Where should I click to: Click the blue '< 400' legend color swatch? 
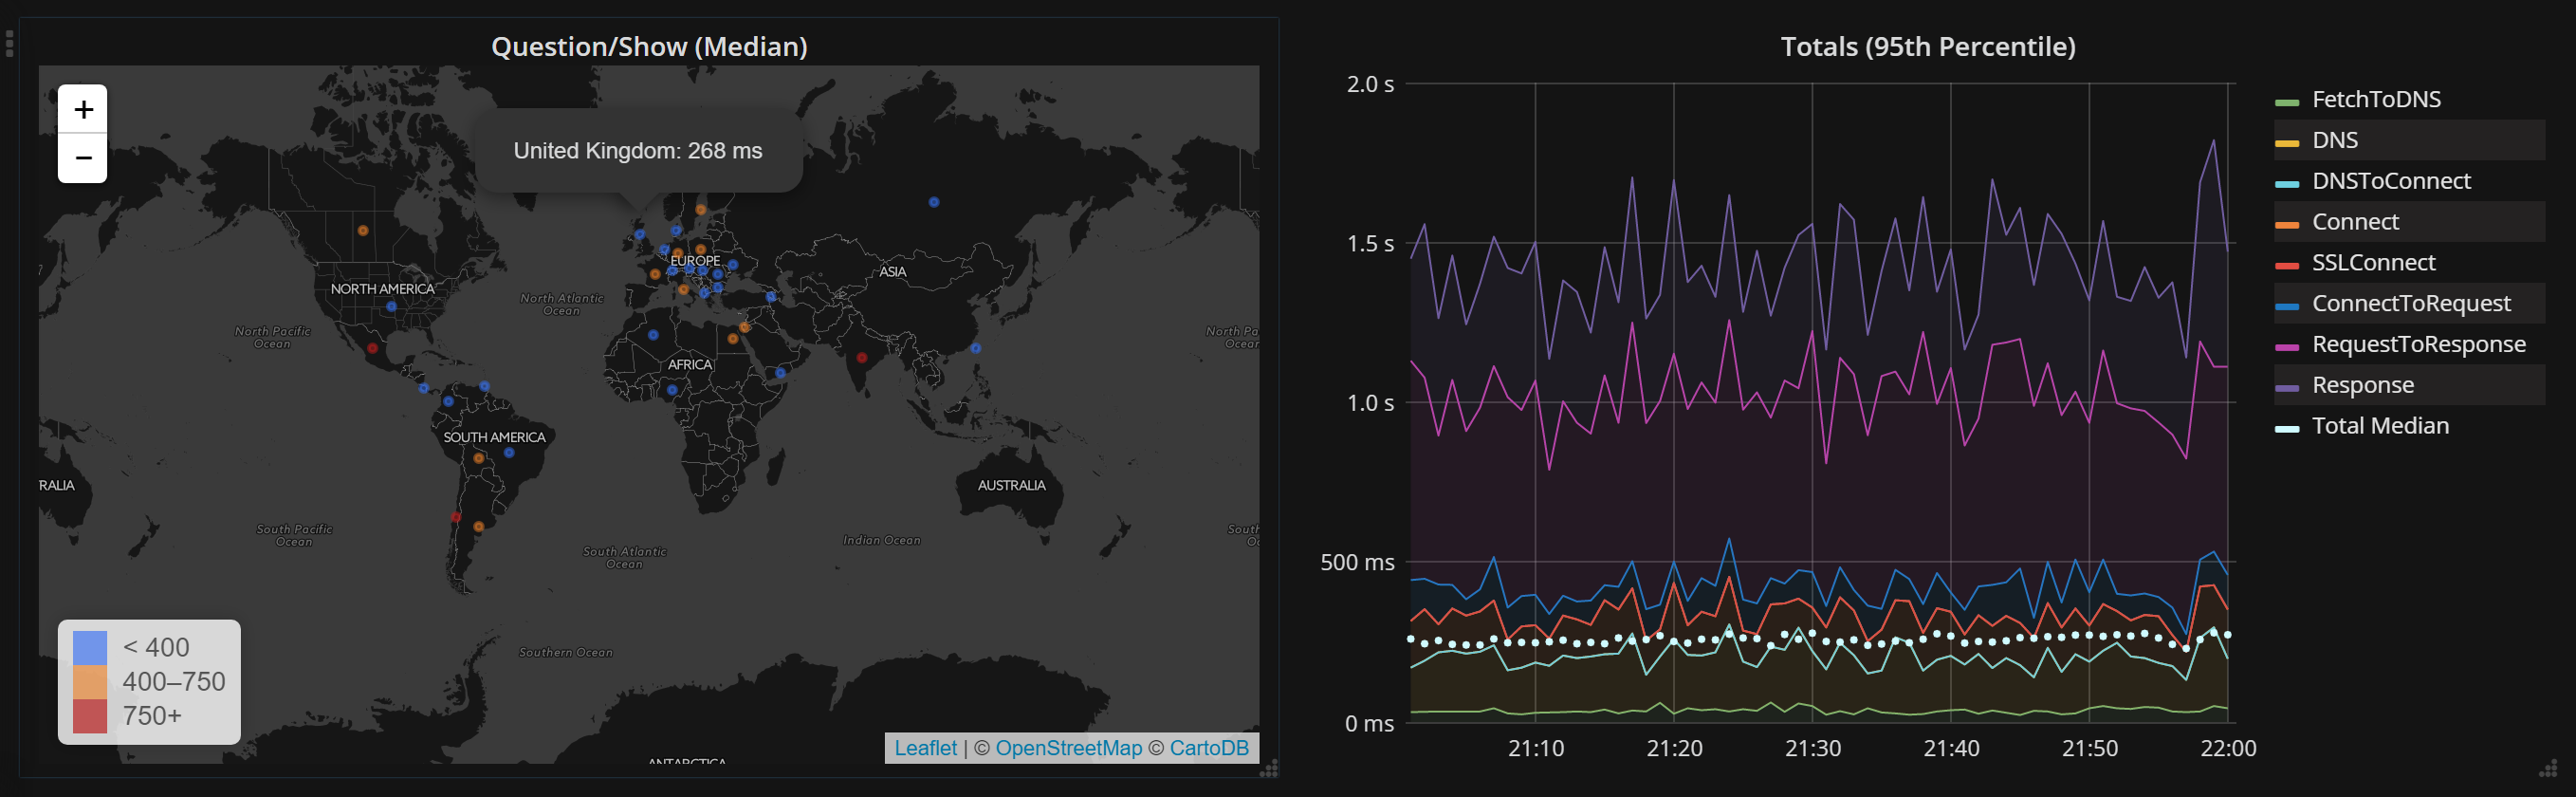[90, 647]
